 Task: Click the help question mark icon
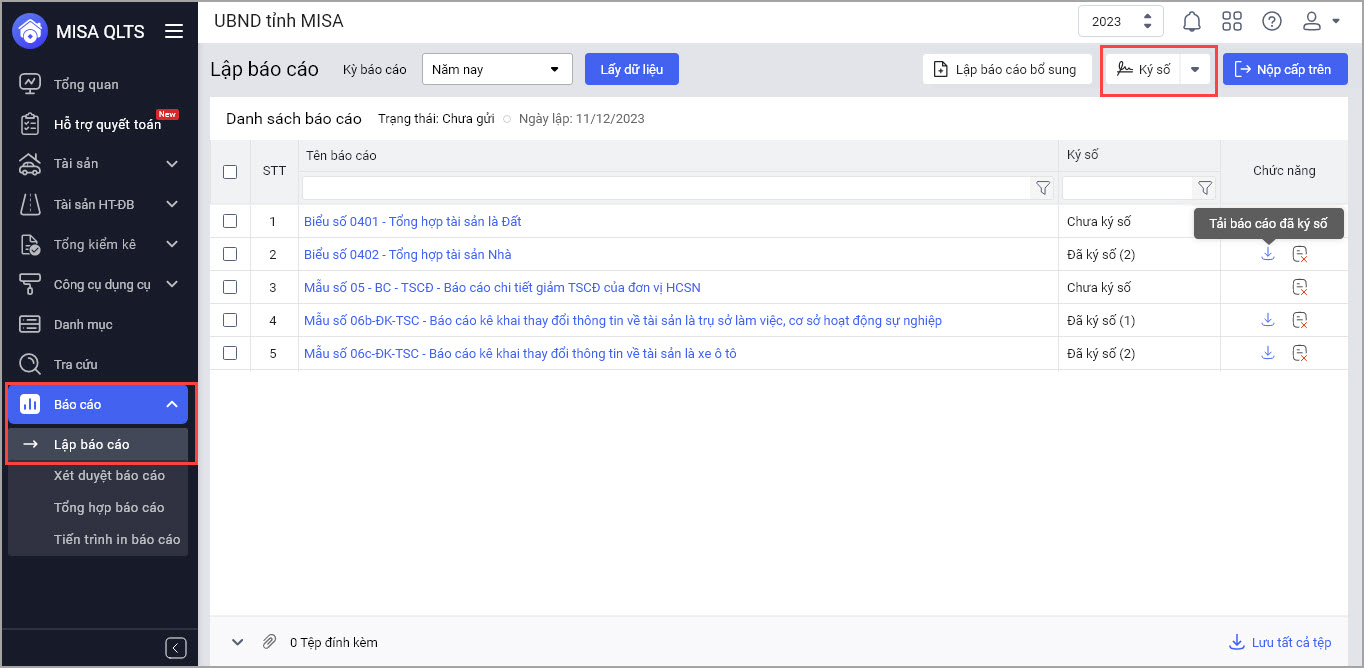(1272, 21)
